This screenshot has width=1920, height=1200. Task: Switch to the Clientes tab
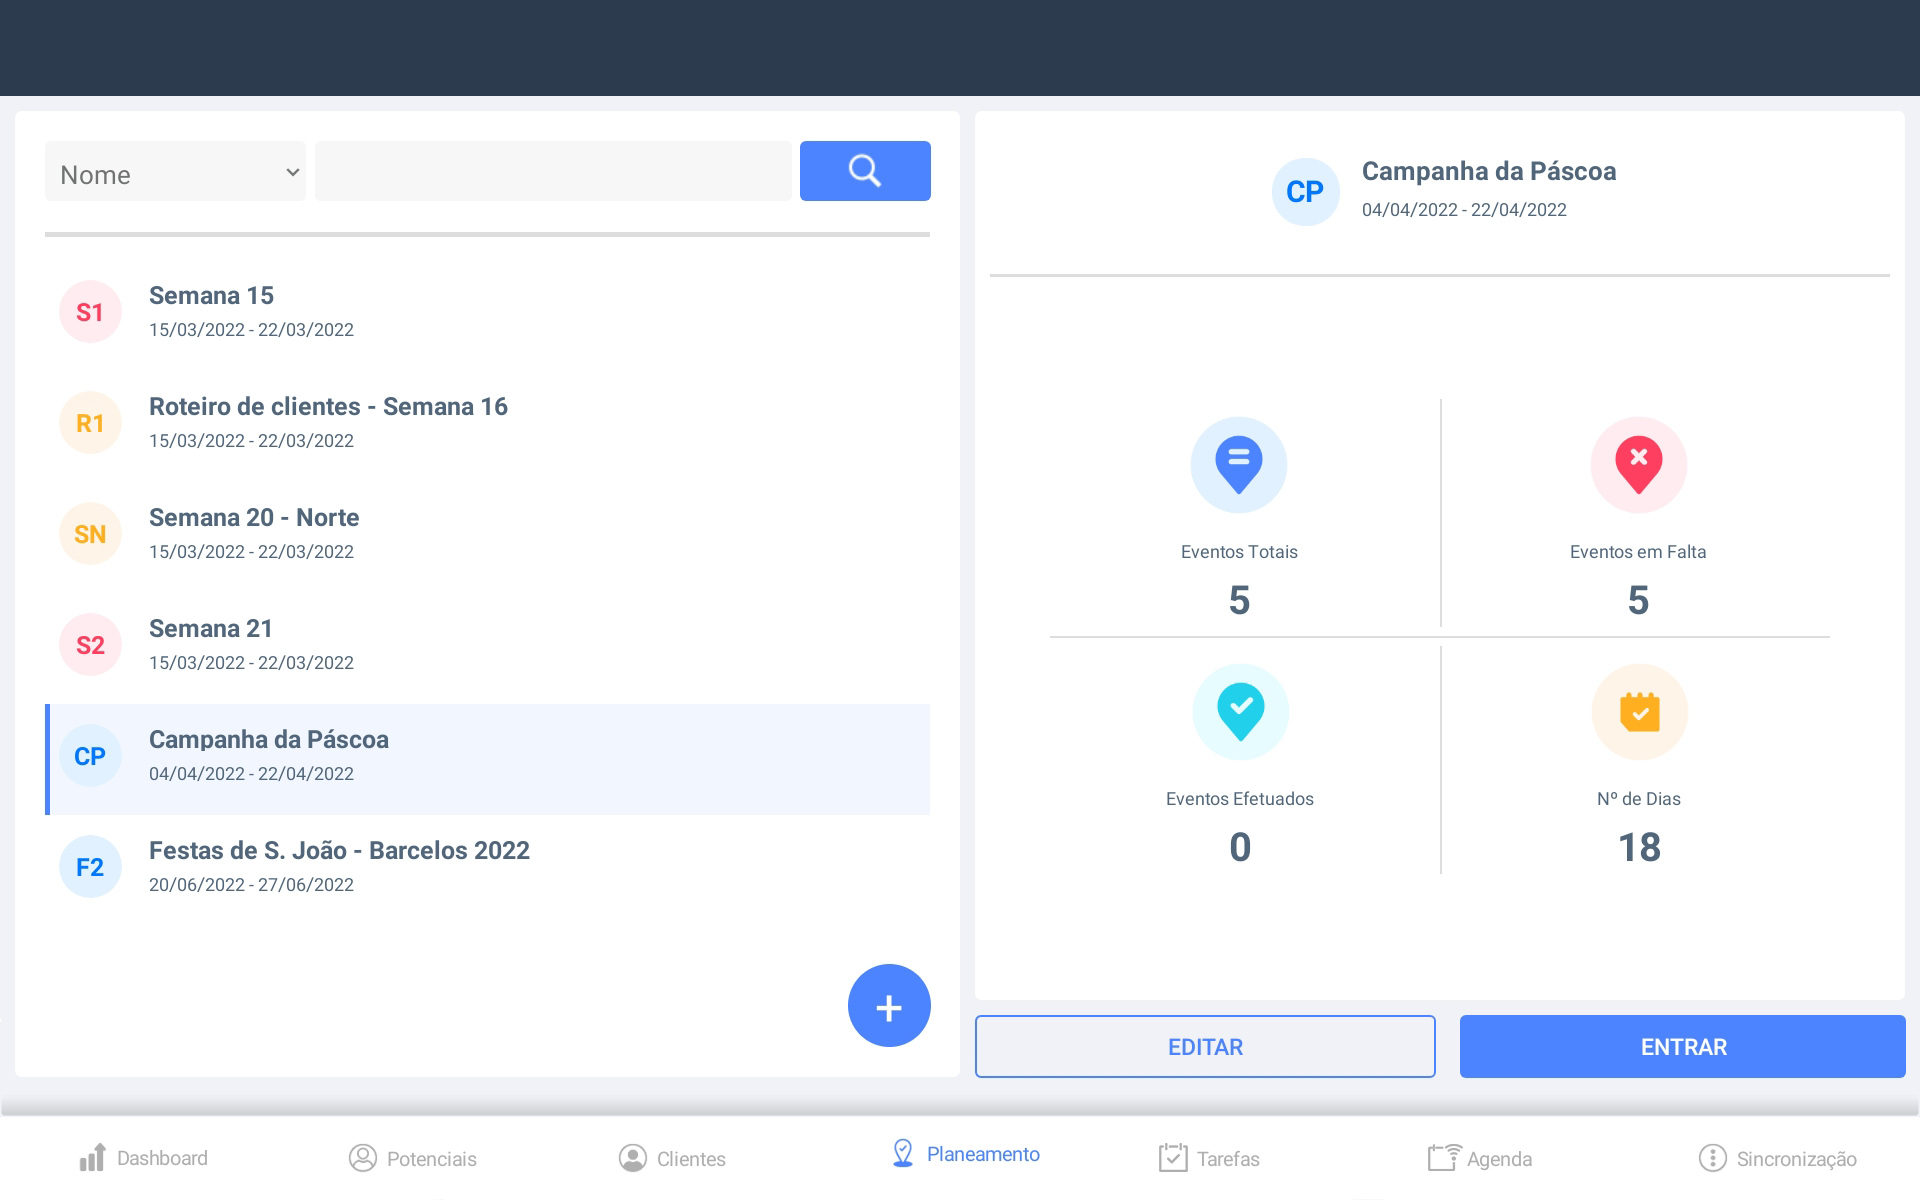(x=672, y=1158)
